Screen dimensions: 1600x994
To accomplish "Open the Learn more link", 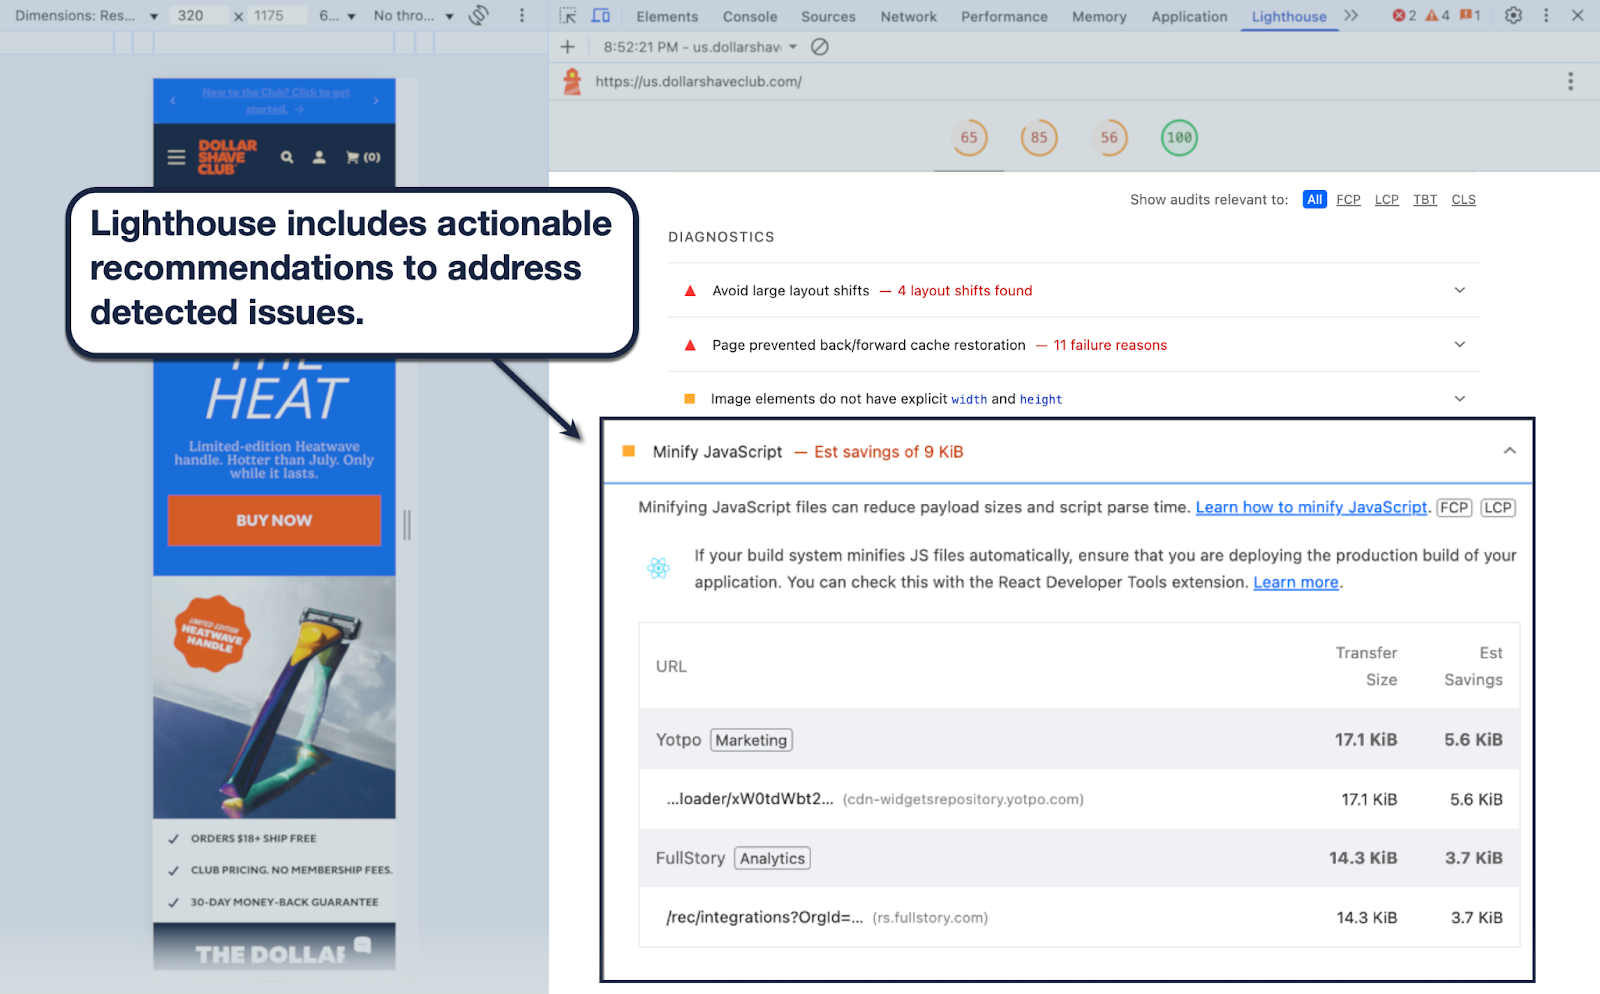I will [x=1296, y=582].
